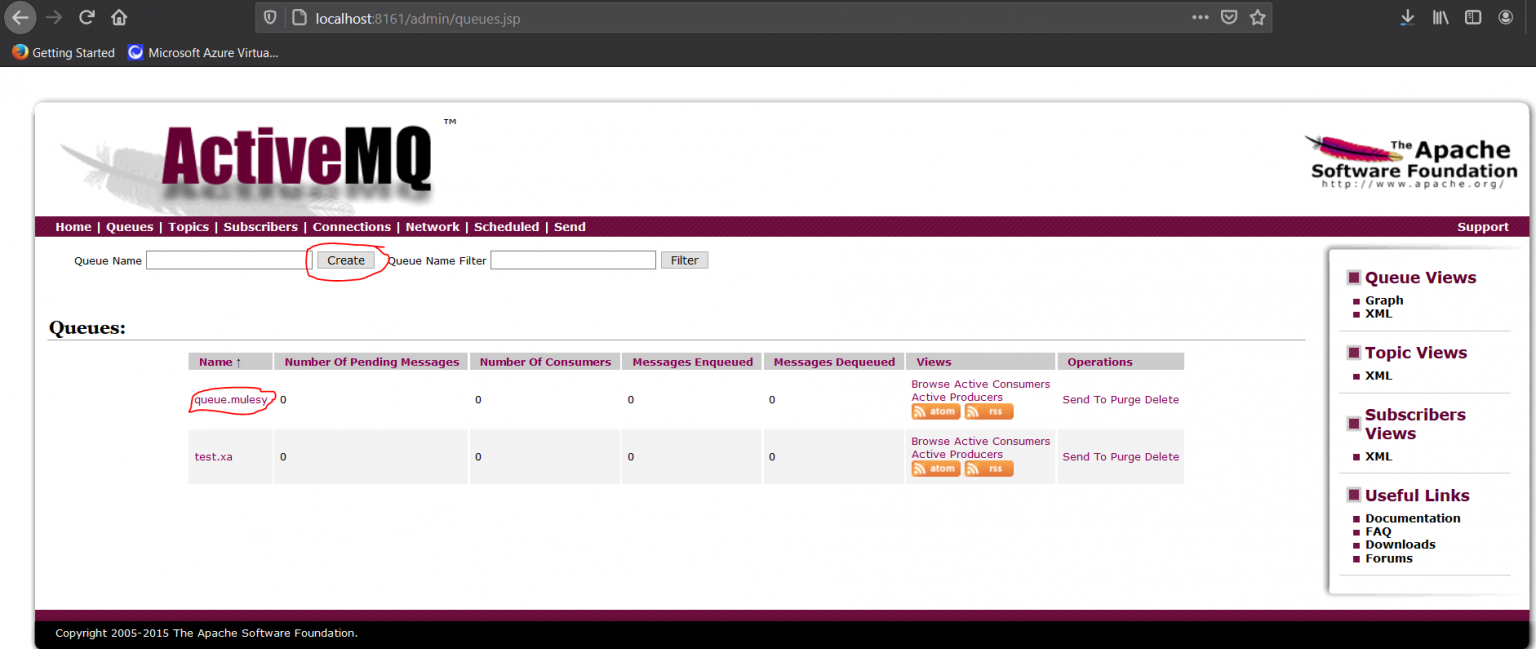1536x649 pixels.
Task: Click in the Queue Name input field
Action: (228, 260)
